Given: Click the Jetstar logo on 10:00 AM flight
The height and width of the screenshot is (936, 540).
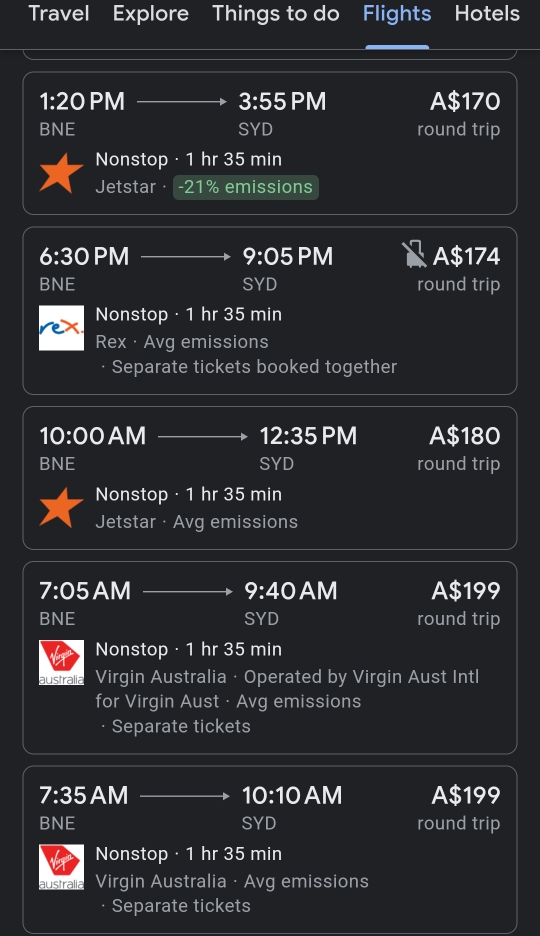Looking at the screenshot, I should (x=61, y=508).
